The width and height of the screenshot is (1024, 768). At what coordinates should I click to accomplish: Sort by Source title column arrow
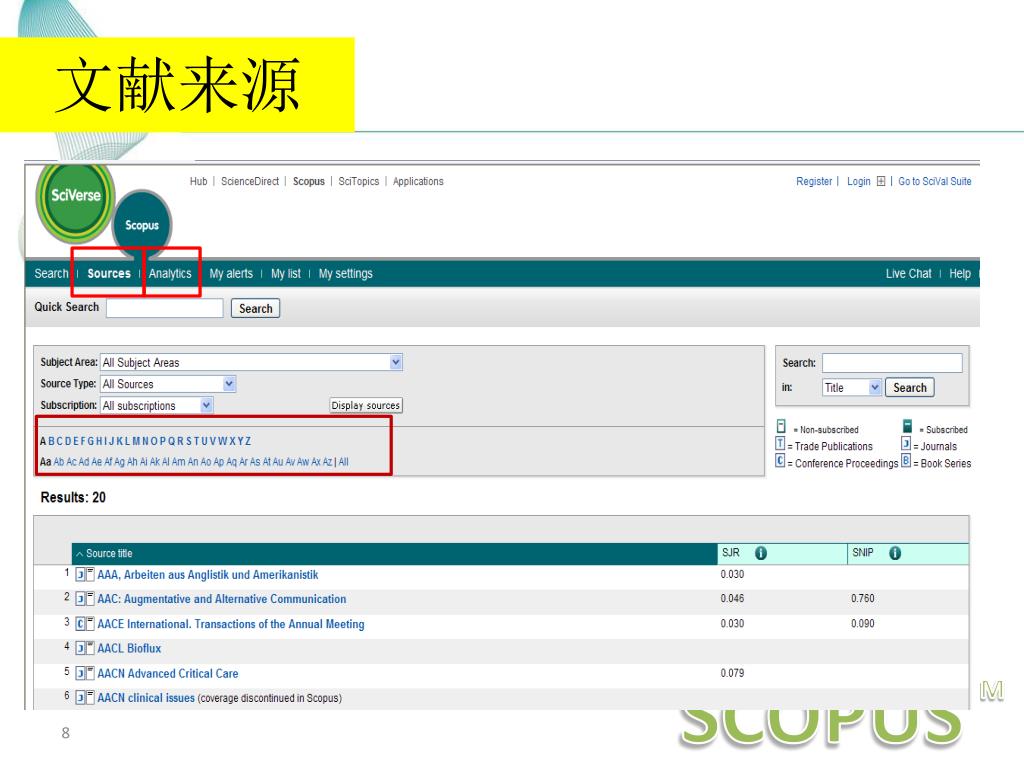point(80,554)
